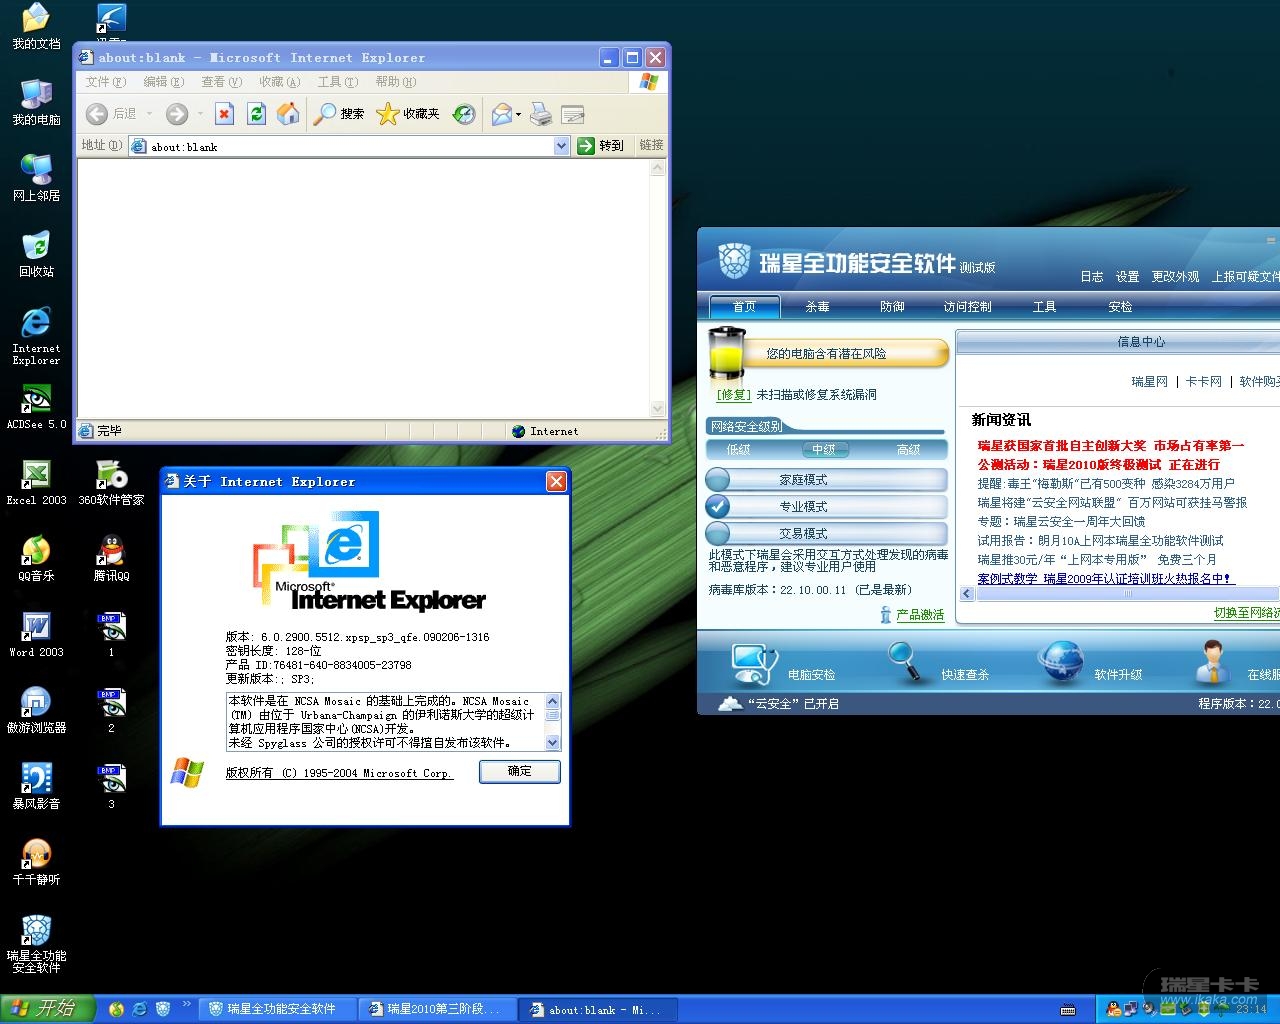Select 专业模式 mode in Rising
The height and width of the screenshot is (1024, 1280).
pos(826,507)
